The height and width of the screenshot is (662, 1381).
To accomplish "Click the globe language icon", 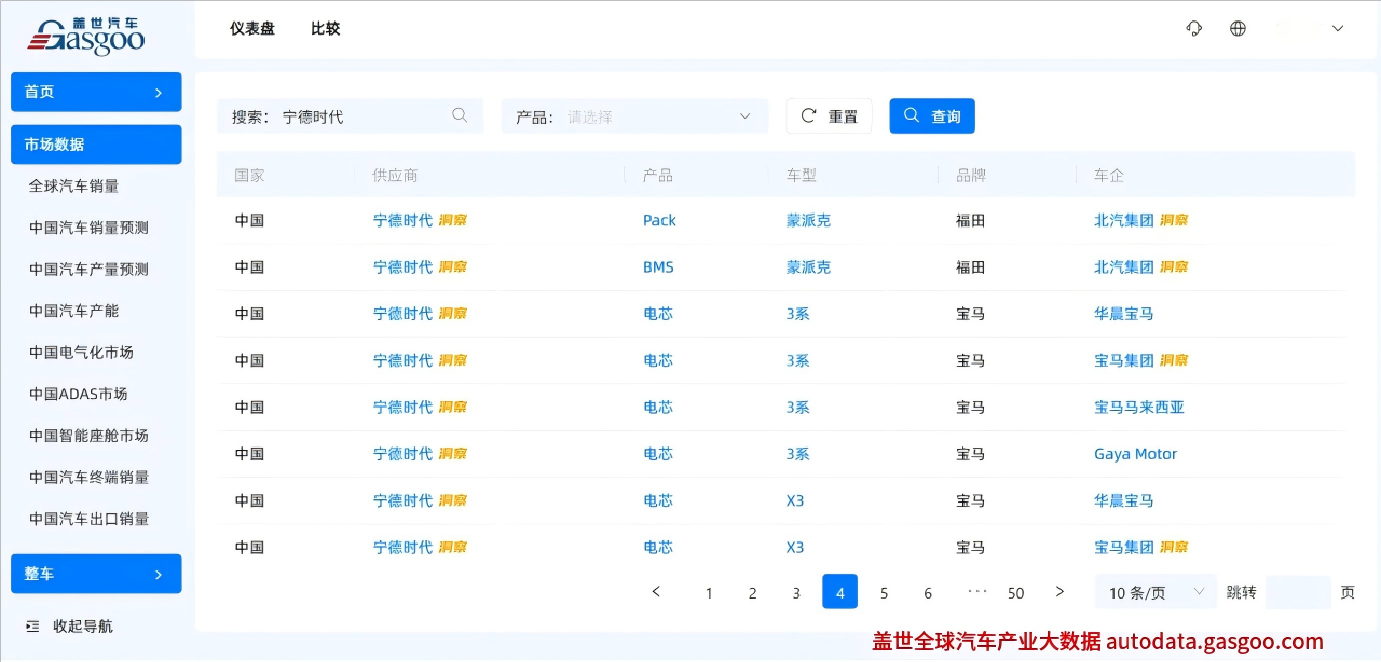I will coord(1238,29).
